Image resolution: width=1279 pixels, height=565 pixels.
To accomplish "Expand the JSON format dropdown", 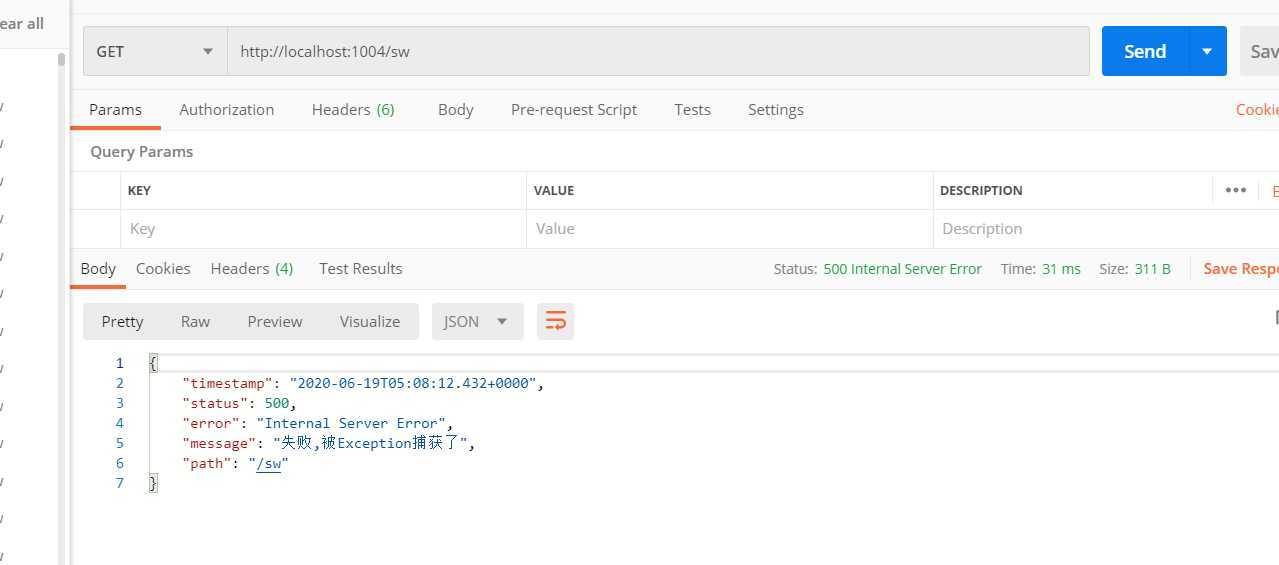I will [x=477, y=321].
